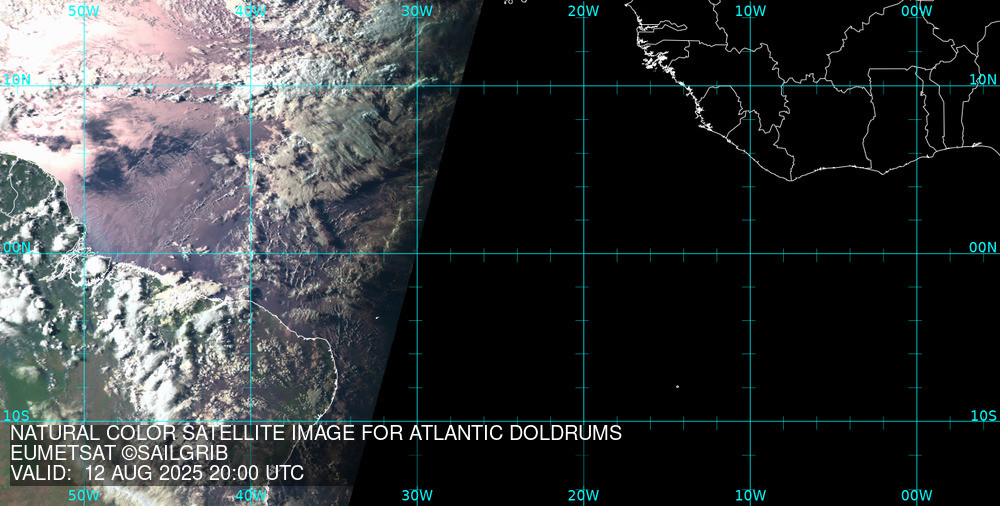This screenshot has width=1000, height=506.
Task: Select the 10N label beside the African borders
Action: click(x=983, y=79)
